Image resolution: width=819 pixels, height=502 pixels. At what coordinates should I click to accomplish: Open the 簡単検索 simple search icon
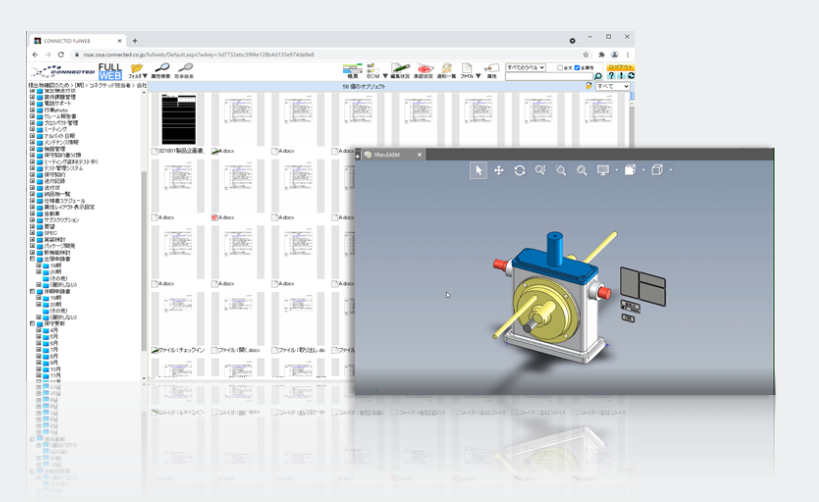point(184,70)
